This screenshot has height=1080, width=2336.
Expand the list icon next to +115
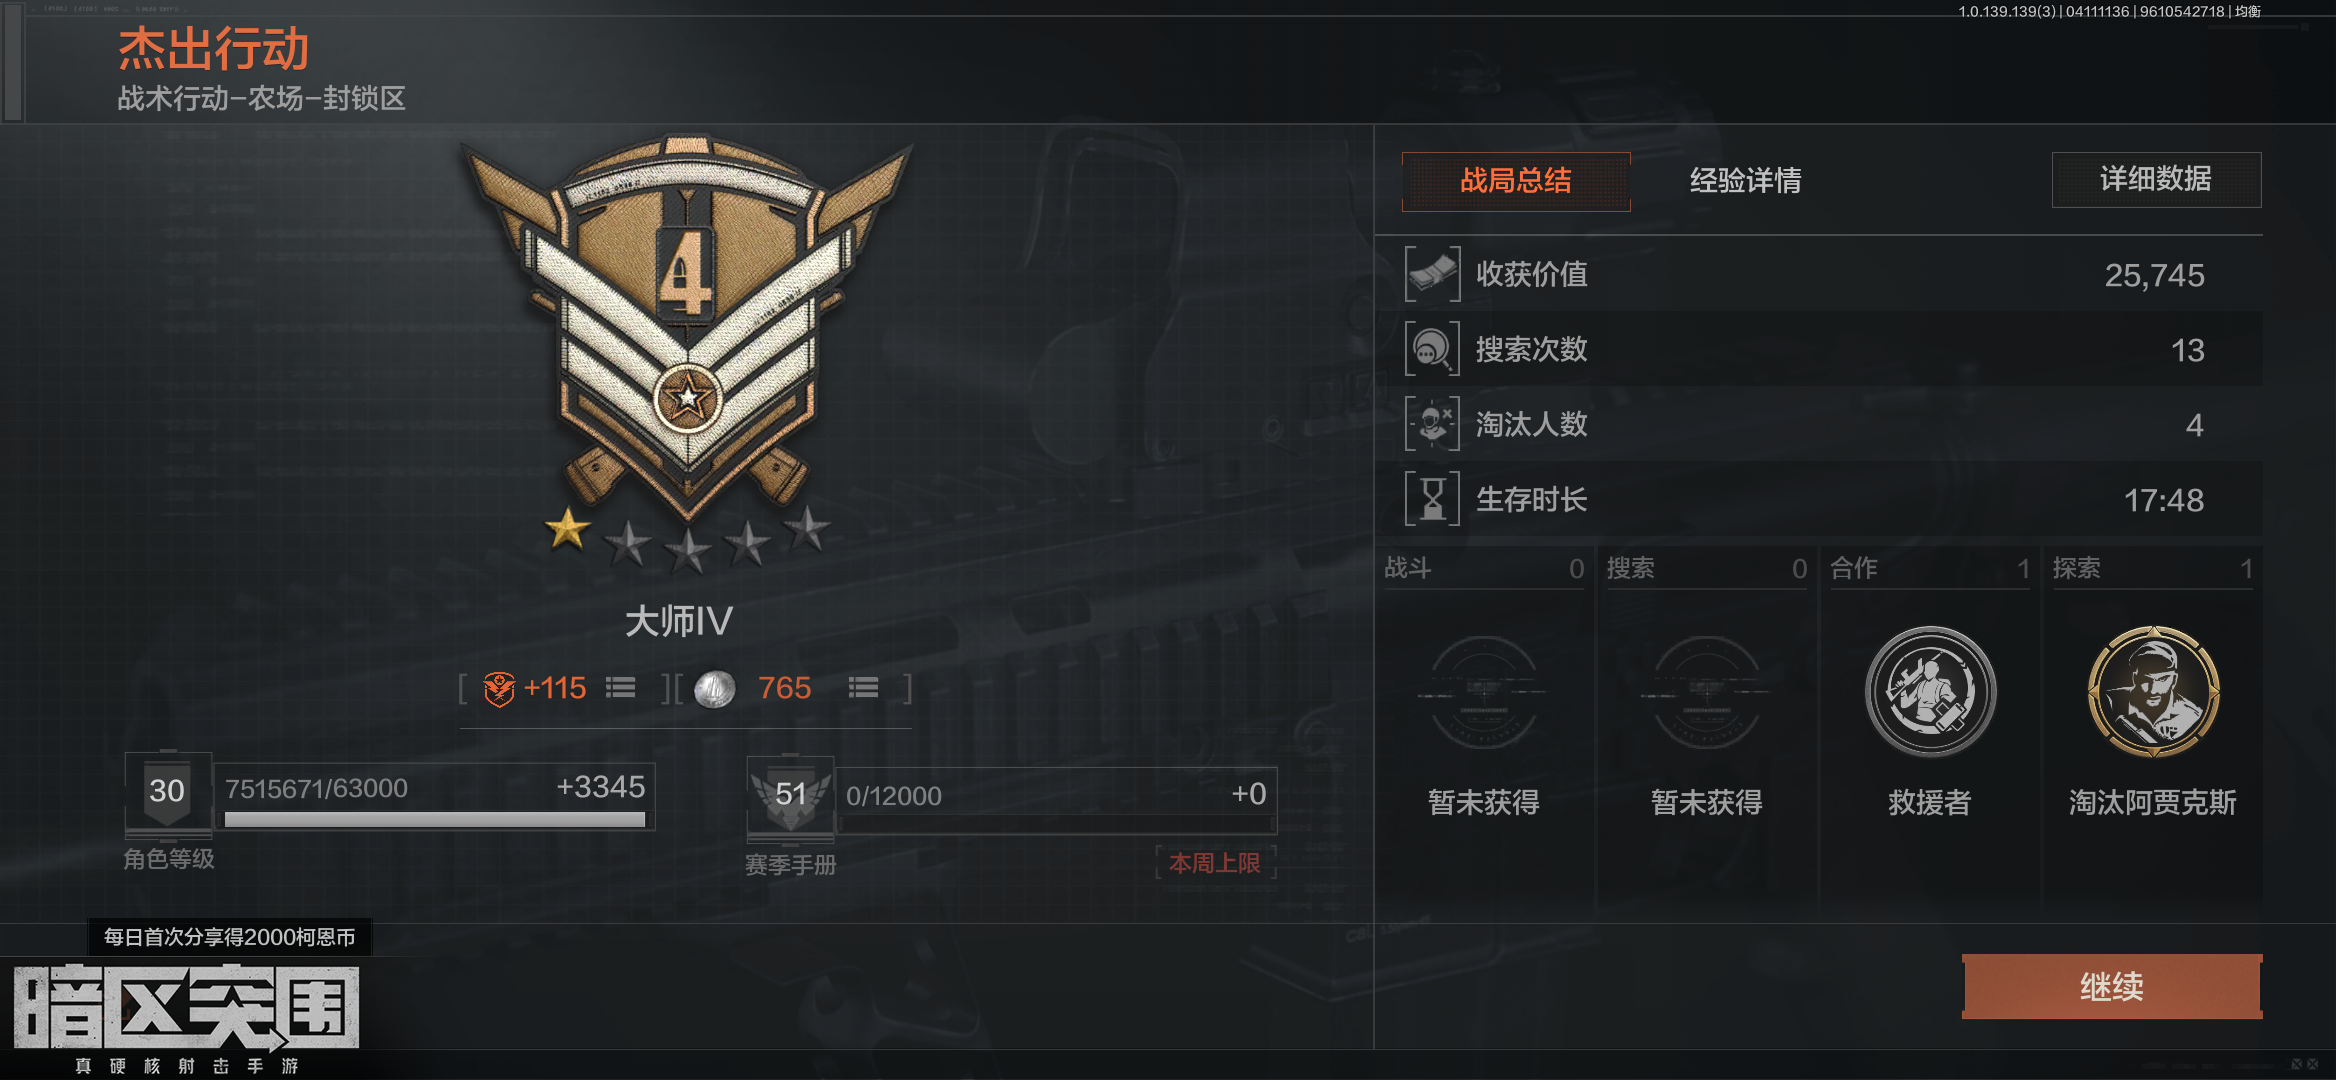(x=620, y=688)
